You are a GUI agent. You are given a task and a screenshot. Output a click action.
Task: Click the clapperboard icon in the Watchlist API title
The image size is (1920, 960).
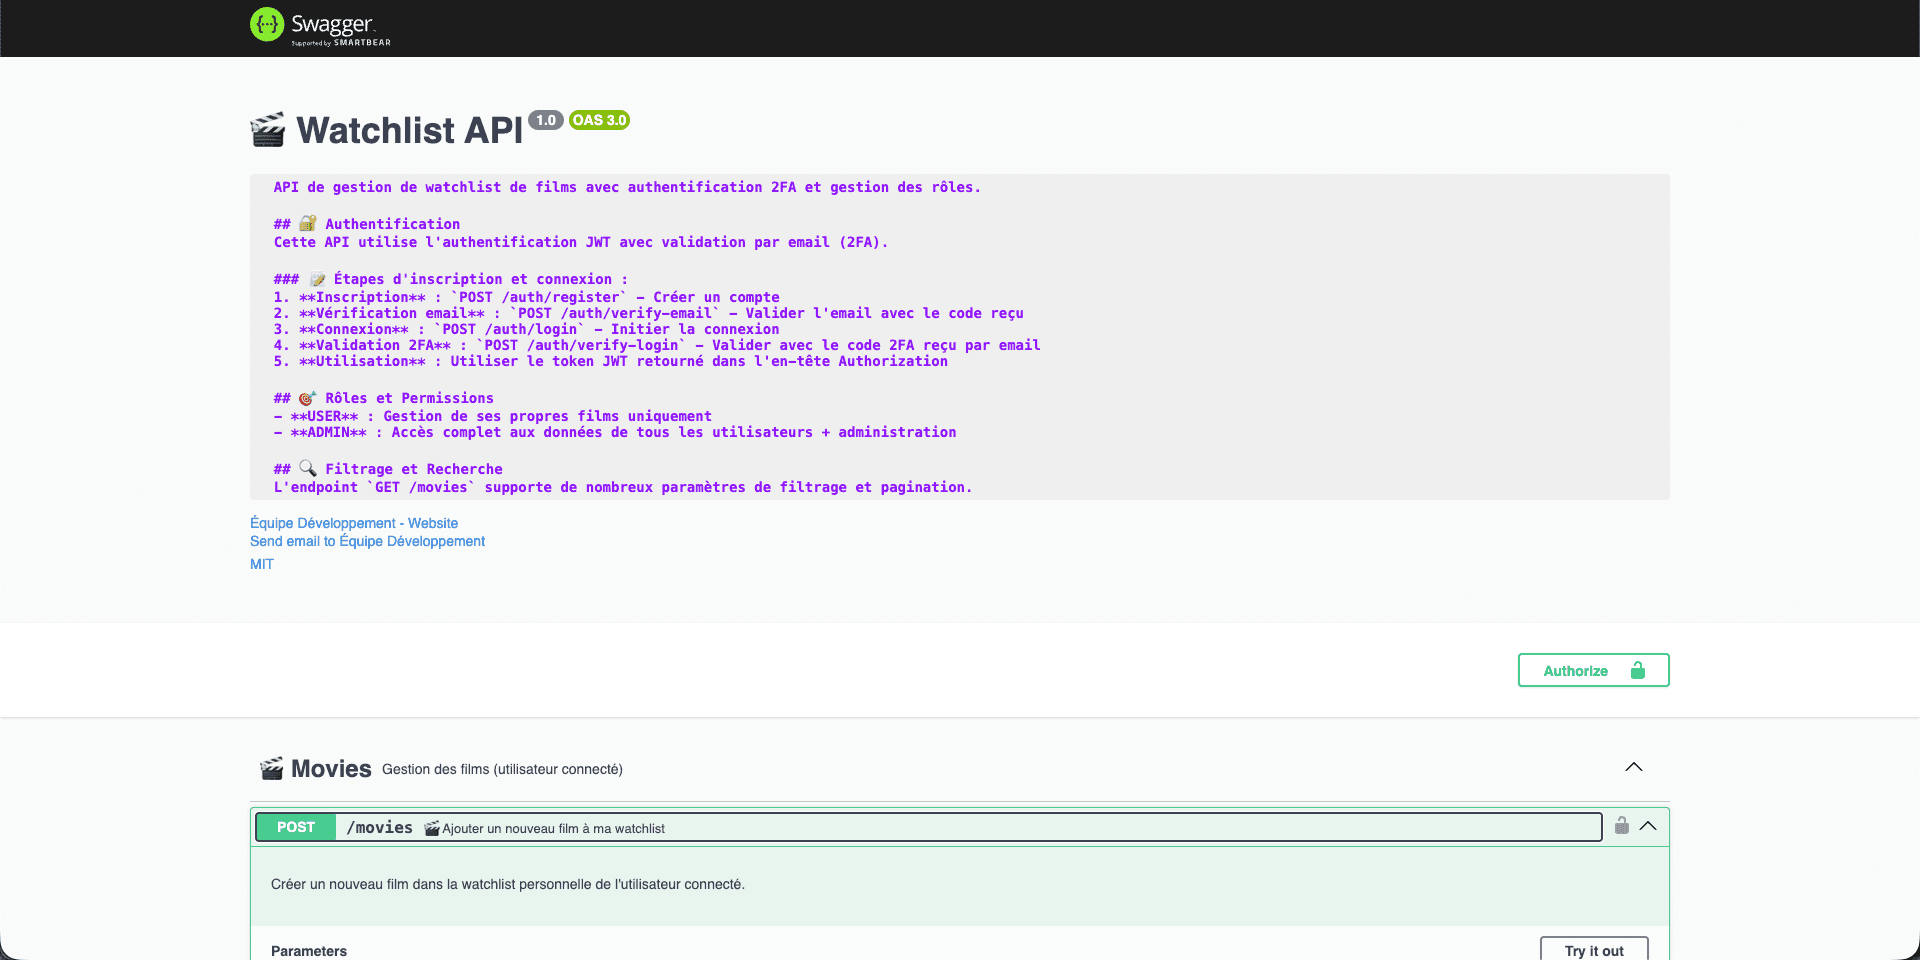(267, 128)
